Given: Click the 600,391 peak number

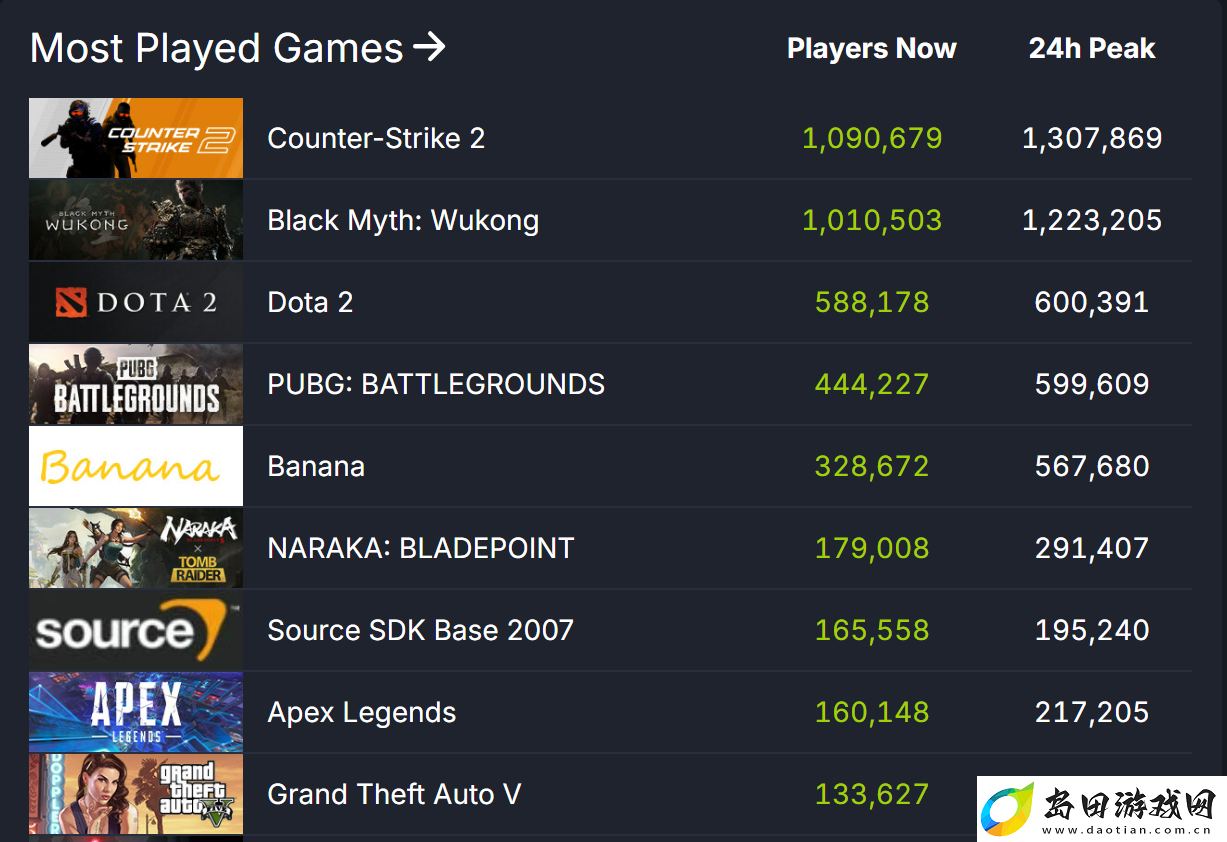Looking at the screenshot, I should [1092, 302].
